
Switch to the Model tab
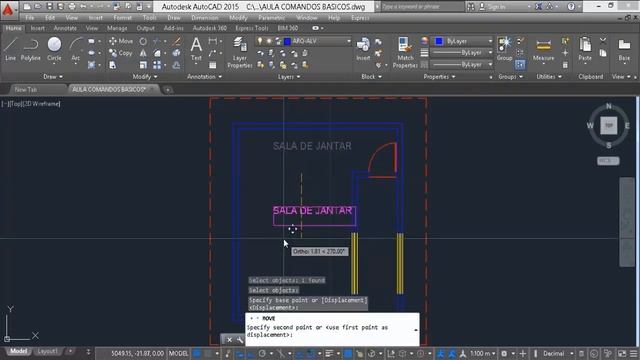[18, 351]
